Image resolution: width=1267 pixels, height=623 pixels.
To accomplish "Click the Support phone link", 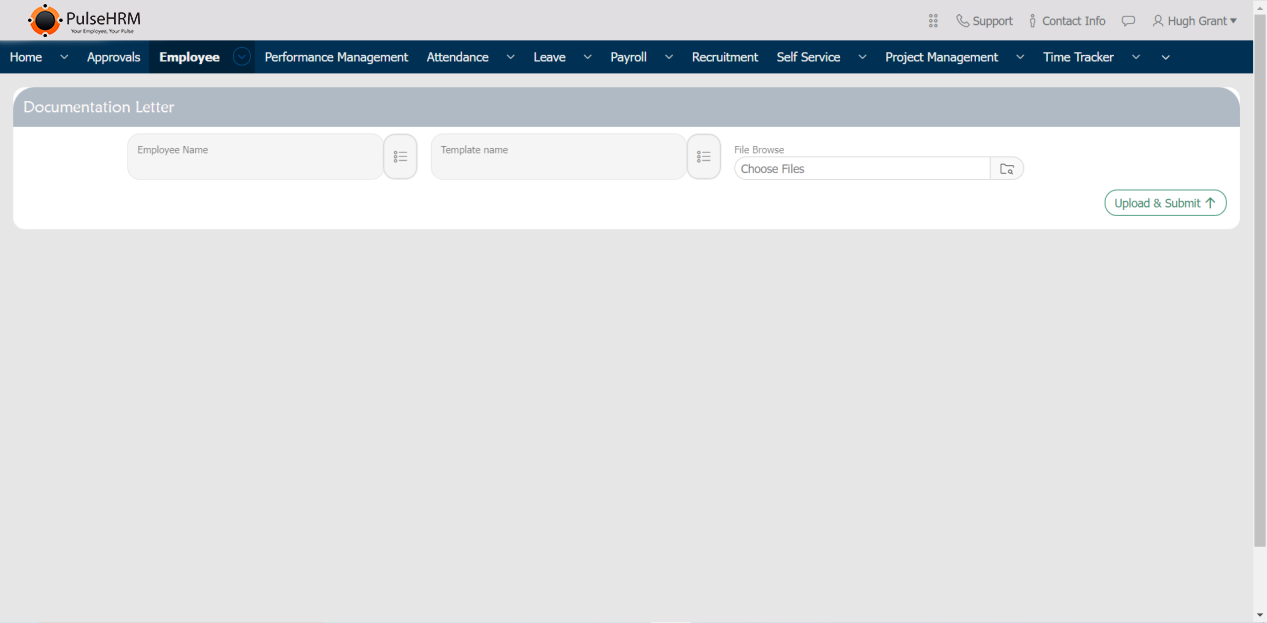I will tap(984, 21).
